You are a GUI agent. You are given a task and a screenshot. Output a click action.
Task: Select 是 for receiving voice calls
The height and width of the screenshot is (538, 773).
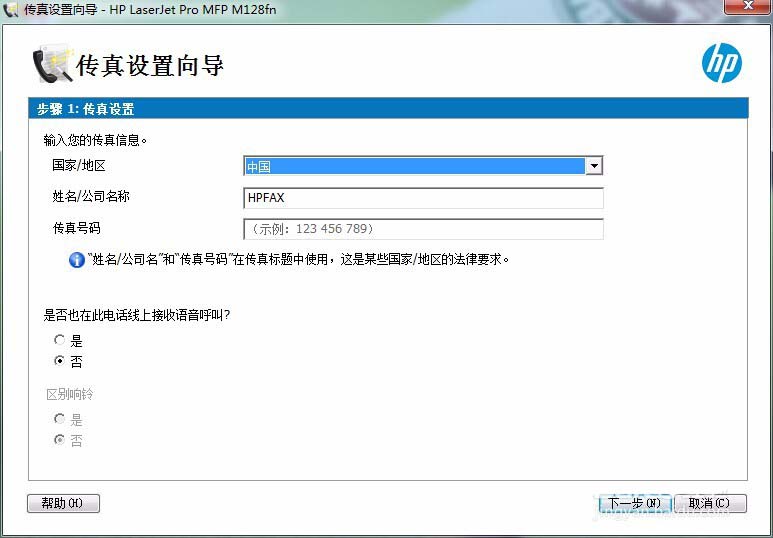(x=60, y=340)
